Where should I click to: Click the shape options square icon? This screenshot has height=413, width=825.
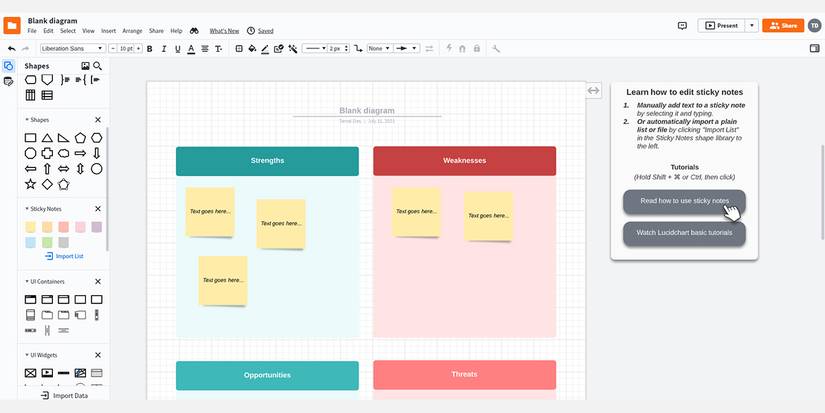point(239,48)
